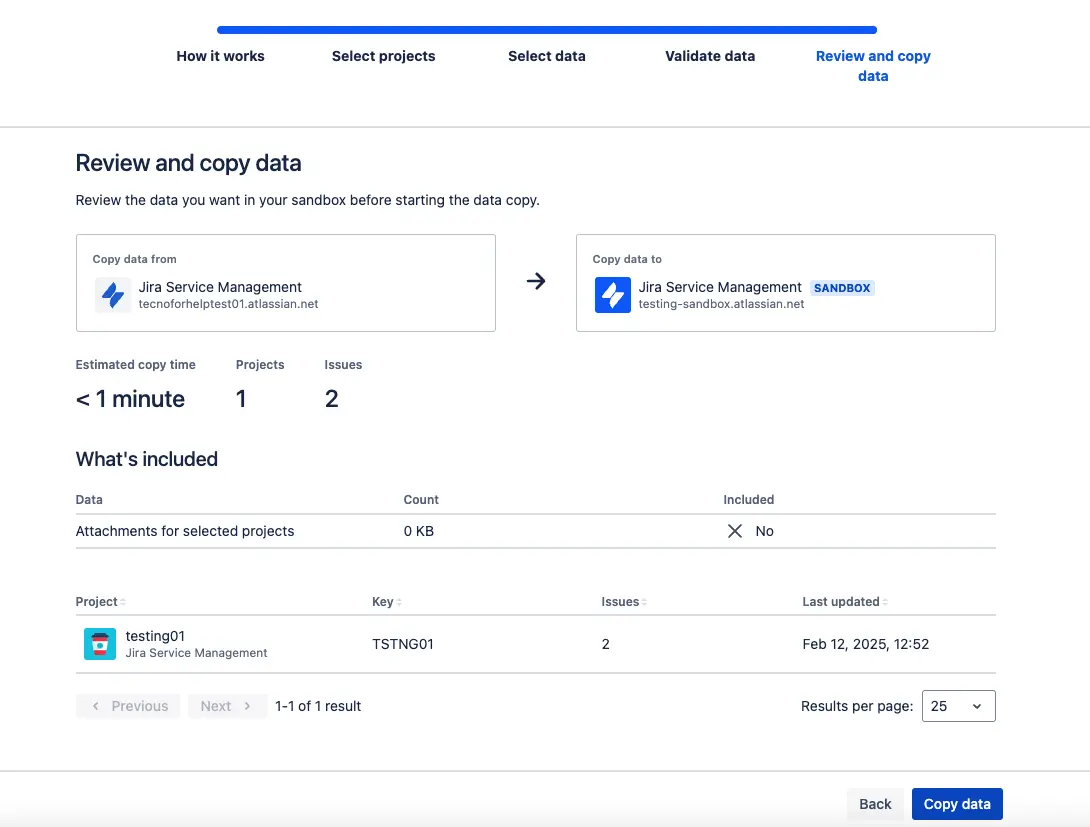
Task: Click the Copy data from label
Action: click(134, 259)
